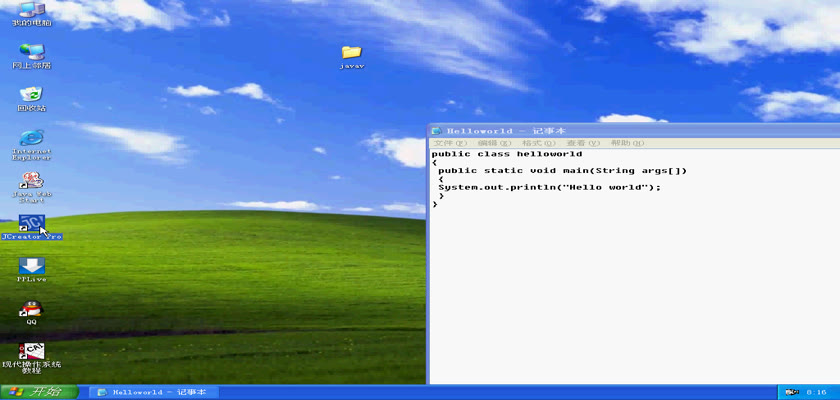Click the line "public static void main(String args[])"
The height and width of the screenshot is (400, 840).
[562, 171]
